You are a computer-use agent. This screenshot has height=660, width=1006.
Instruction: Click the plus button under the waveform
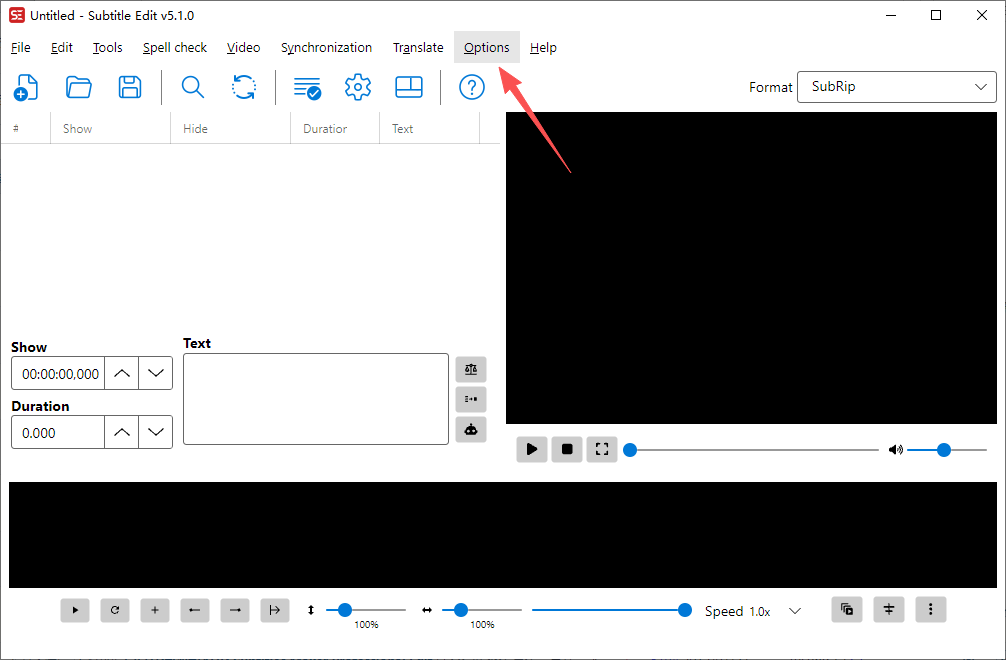pos(155,610)
